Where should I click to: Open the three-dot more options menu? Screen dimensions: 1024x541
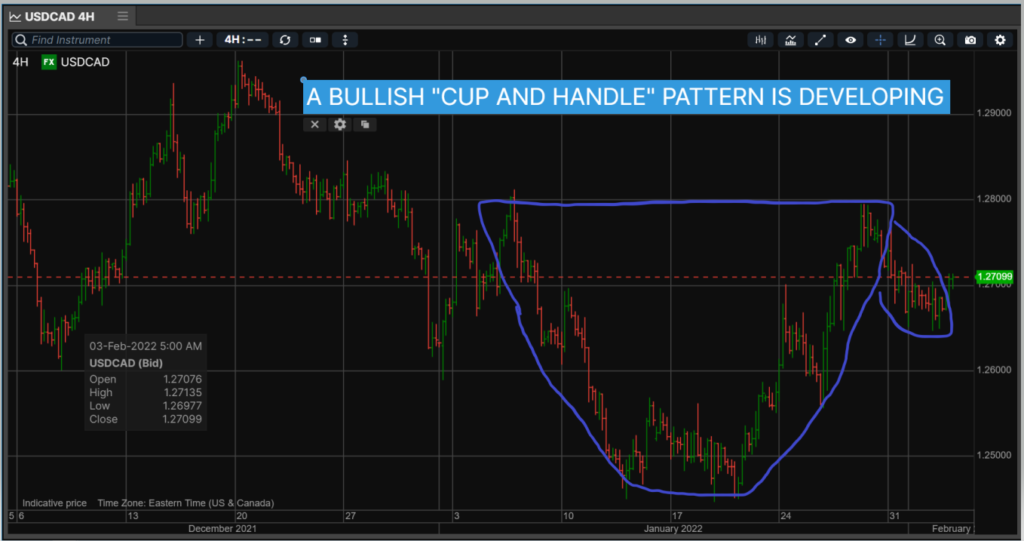(345, 40)
